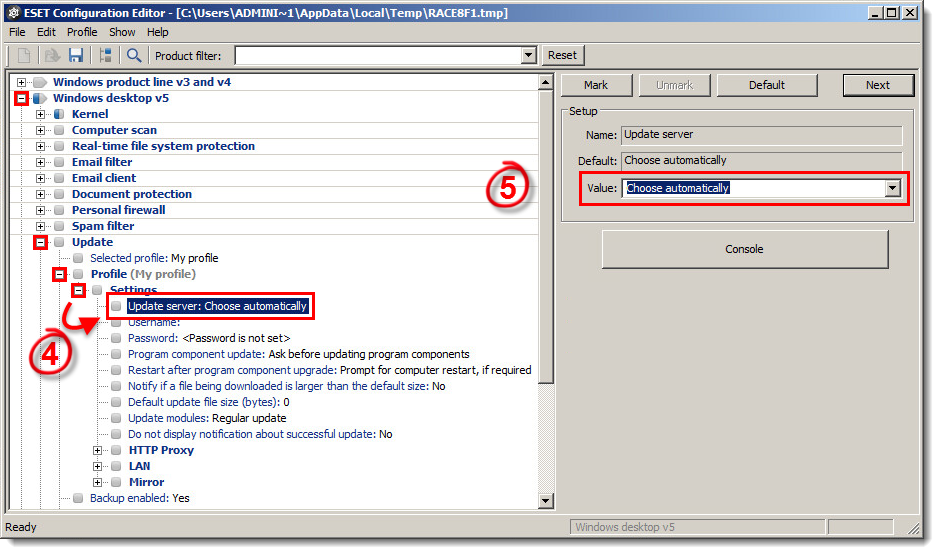
Task: Toggle the mark box beside Backup enabled
Action: [78, 498]
